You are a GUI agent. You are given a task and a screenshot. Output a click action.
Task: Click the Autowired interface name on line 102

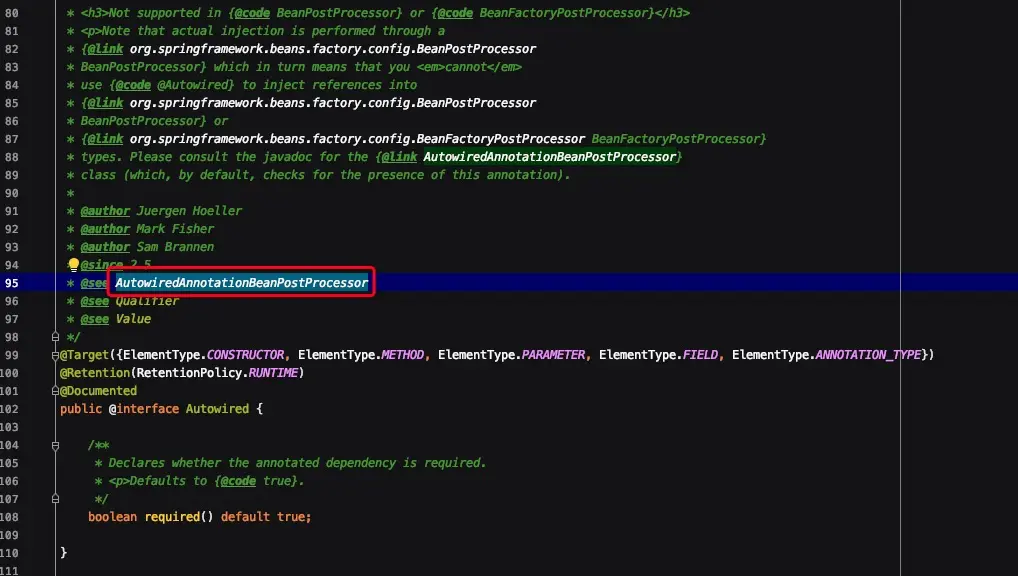coord(217,408)
